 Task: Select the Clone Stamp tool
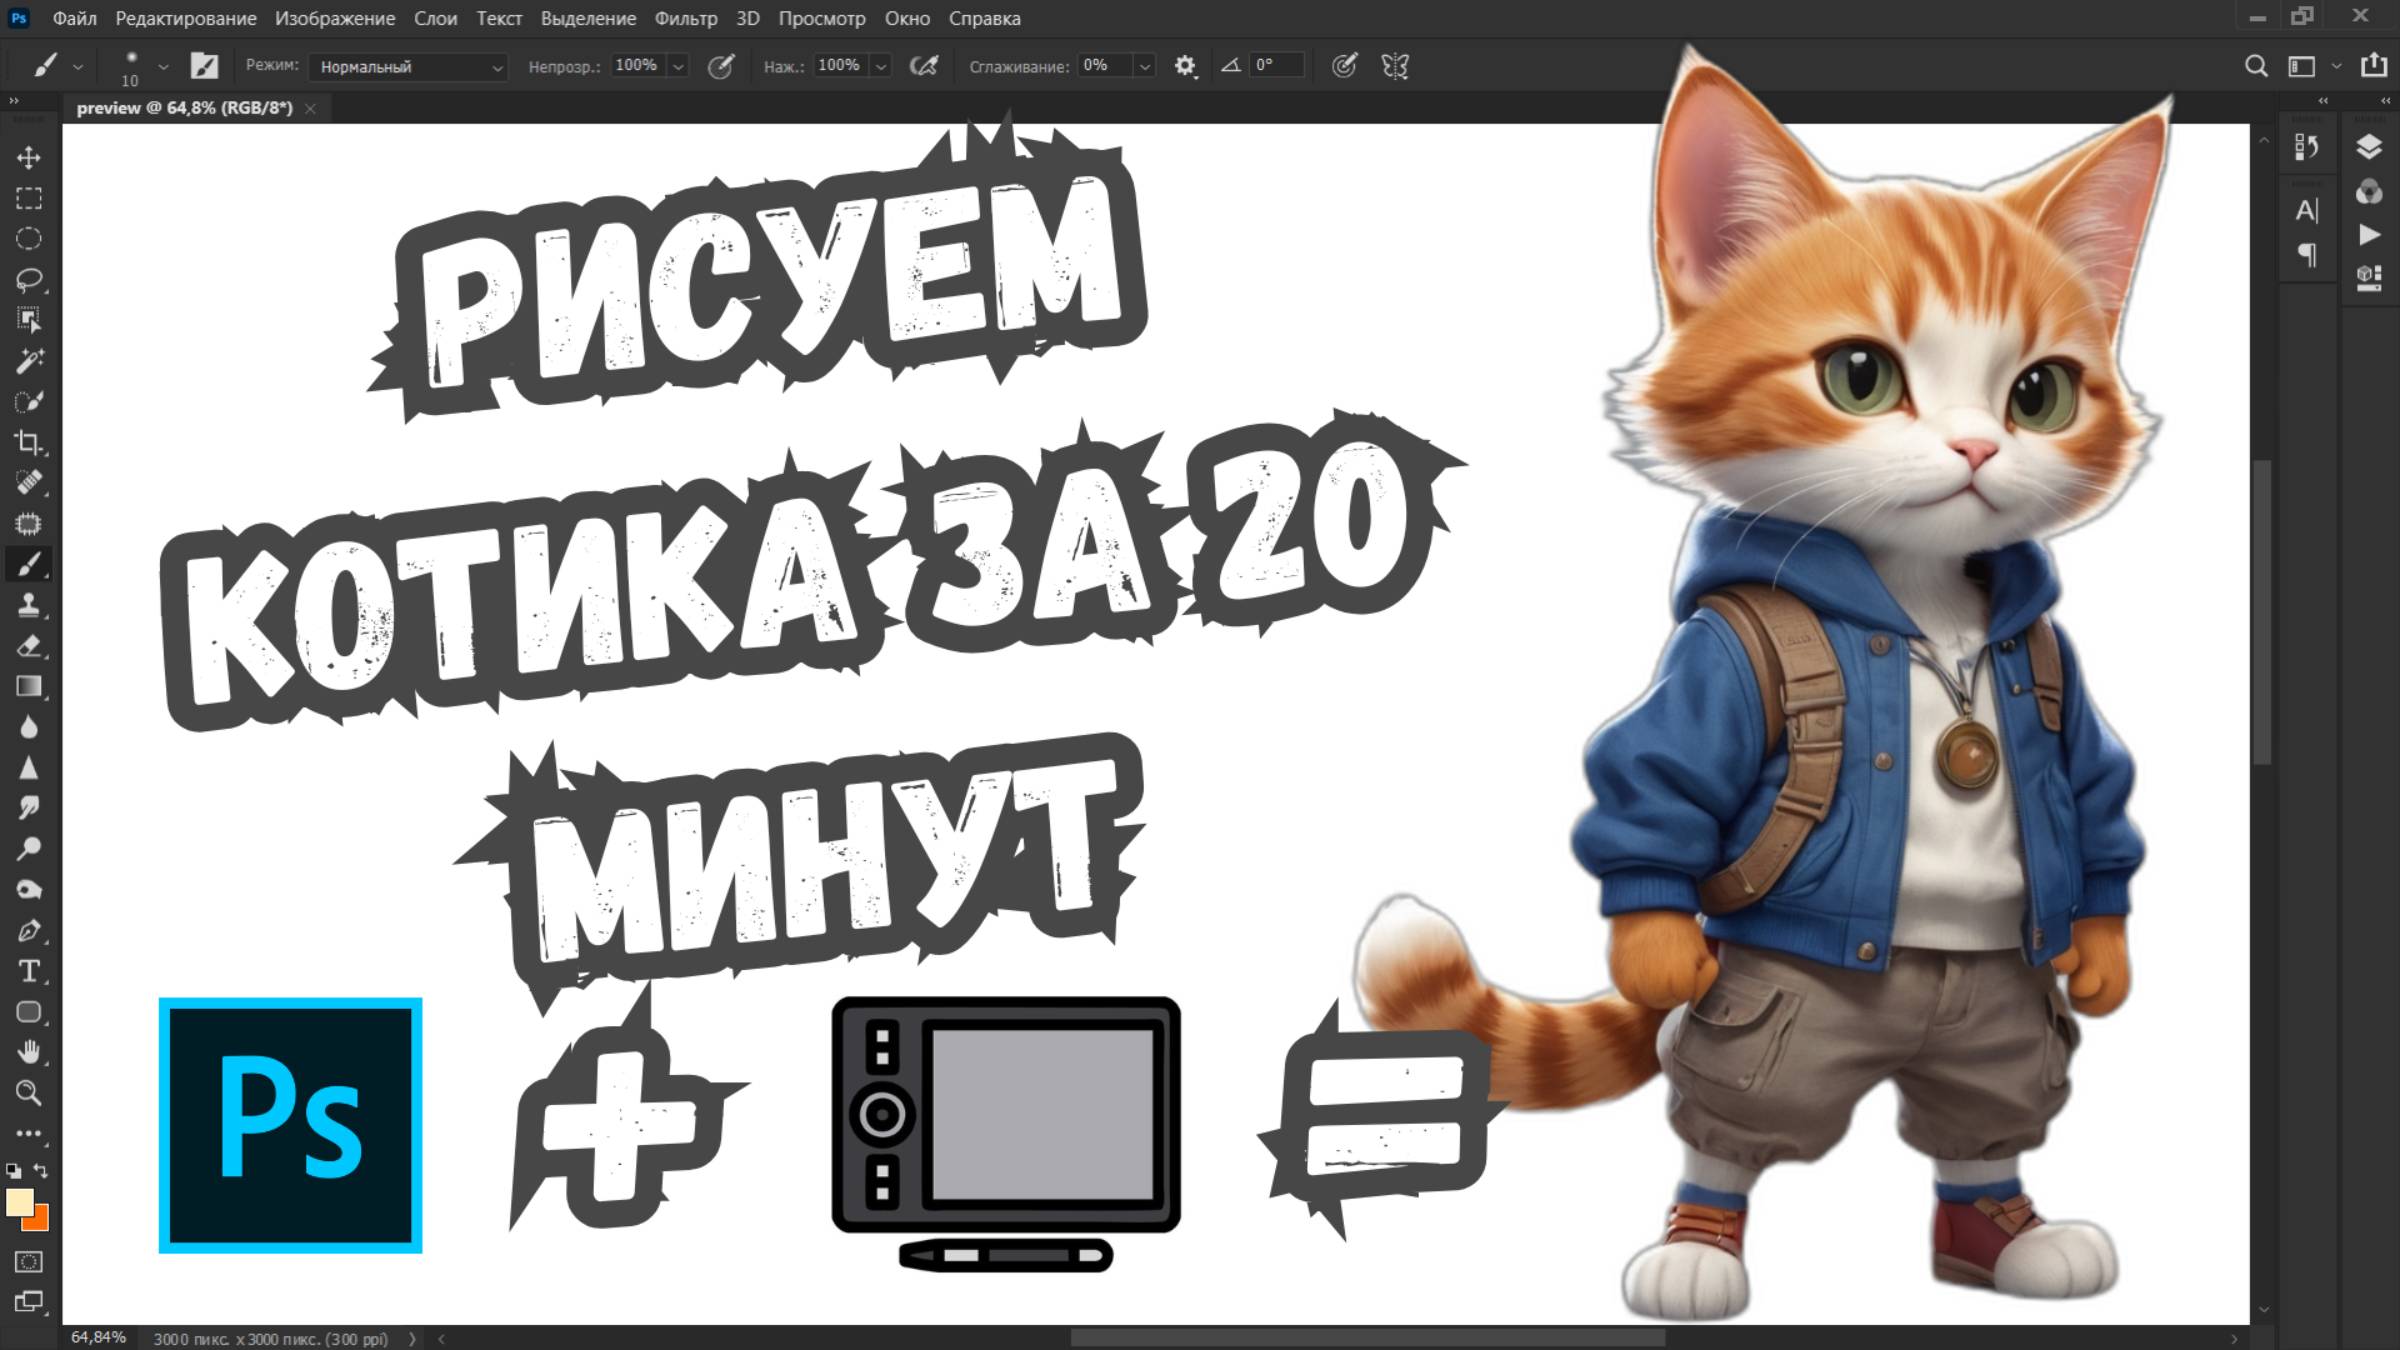coord(29,605)
